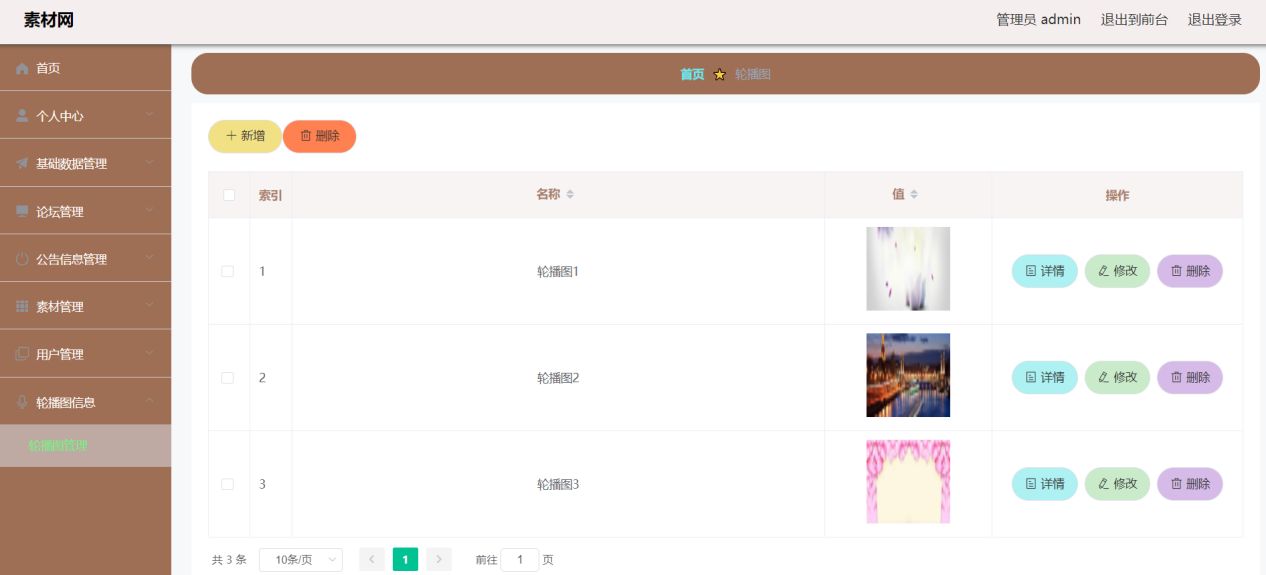This screenshot has height=575, width=1266.
Task: Click the 索引 column header
Action: [x=270, y=195]
